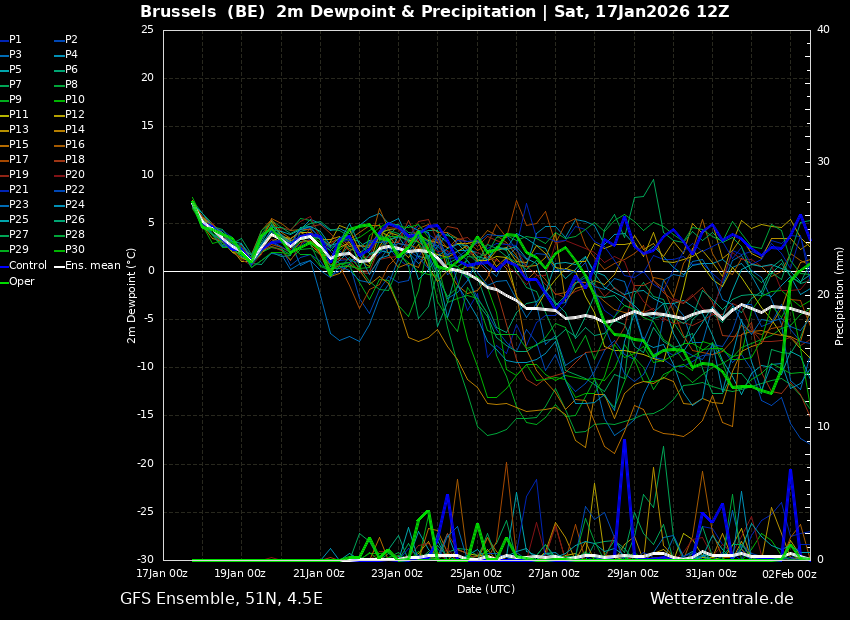This screenshot has height=620, width=850.
Task: Click the GFS Ensemble, 51N, 4.5E caption
Action: tap(221, 599)
